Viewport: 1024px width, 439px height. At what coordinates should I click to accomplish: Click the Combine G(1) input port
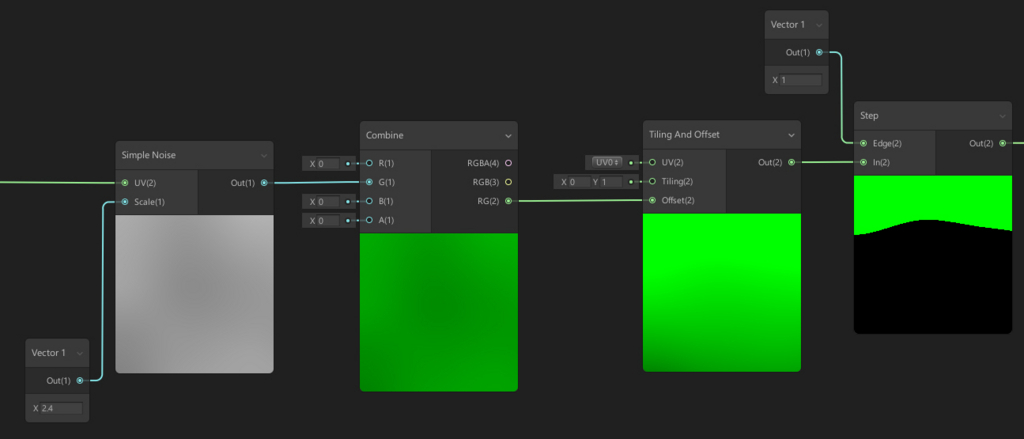(x=370, y=182)
